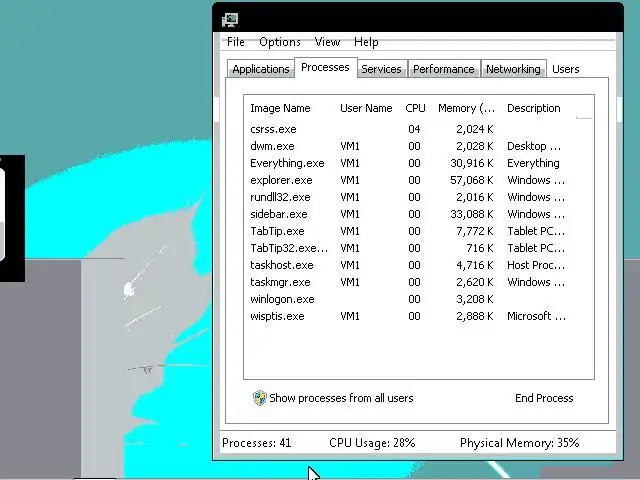This screenshot has height=480, width=640.
Task: Click the 30,916 K memory value
Action: [x=472, y=163]
